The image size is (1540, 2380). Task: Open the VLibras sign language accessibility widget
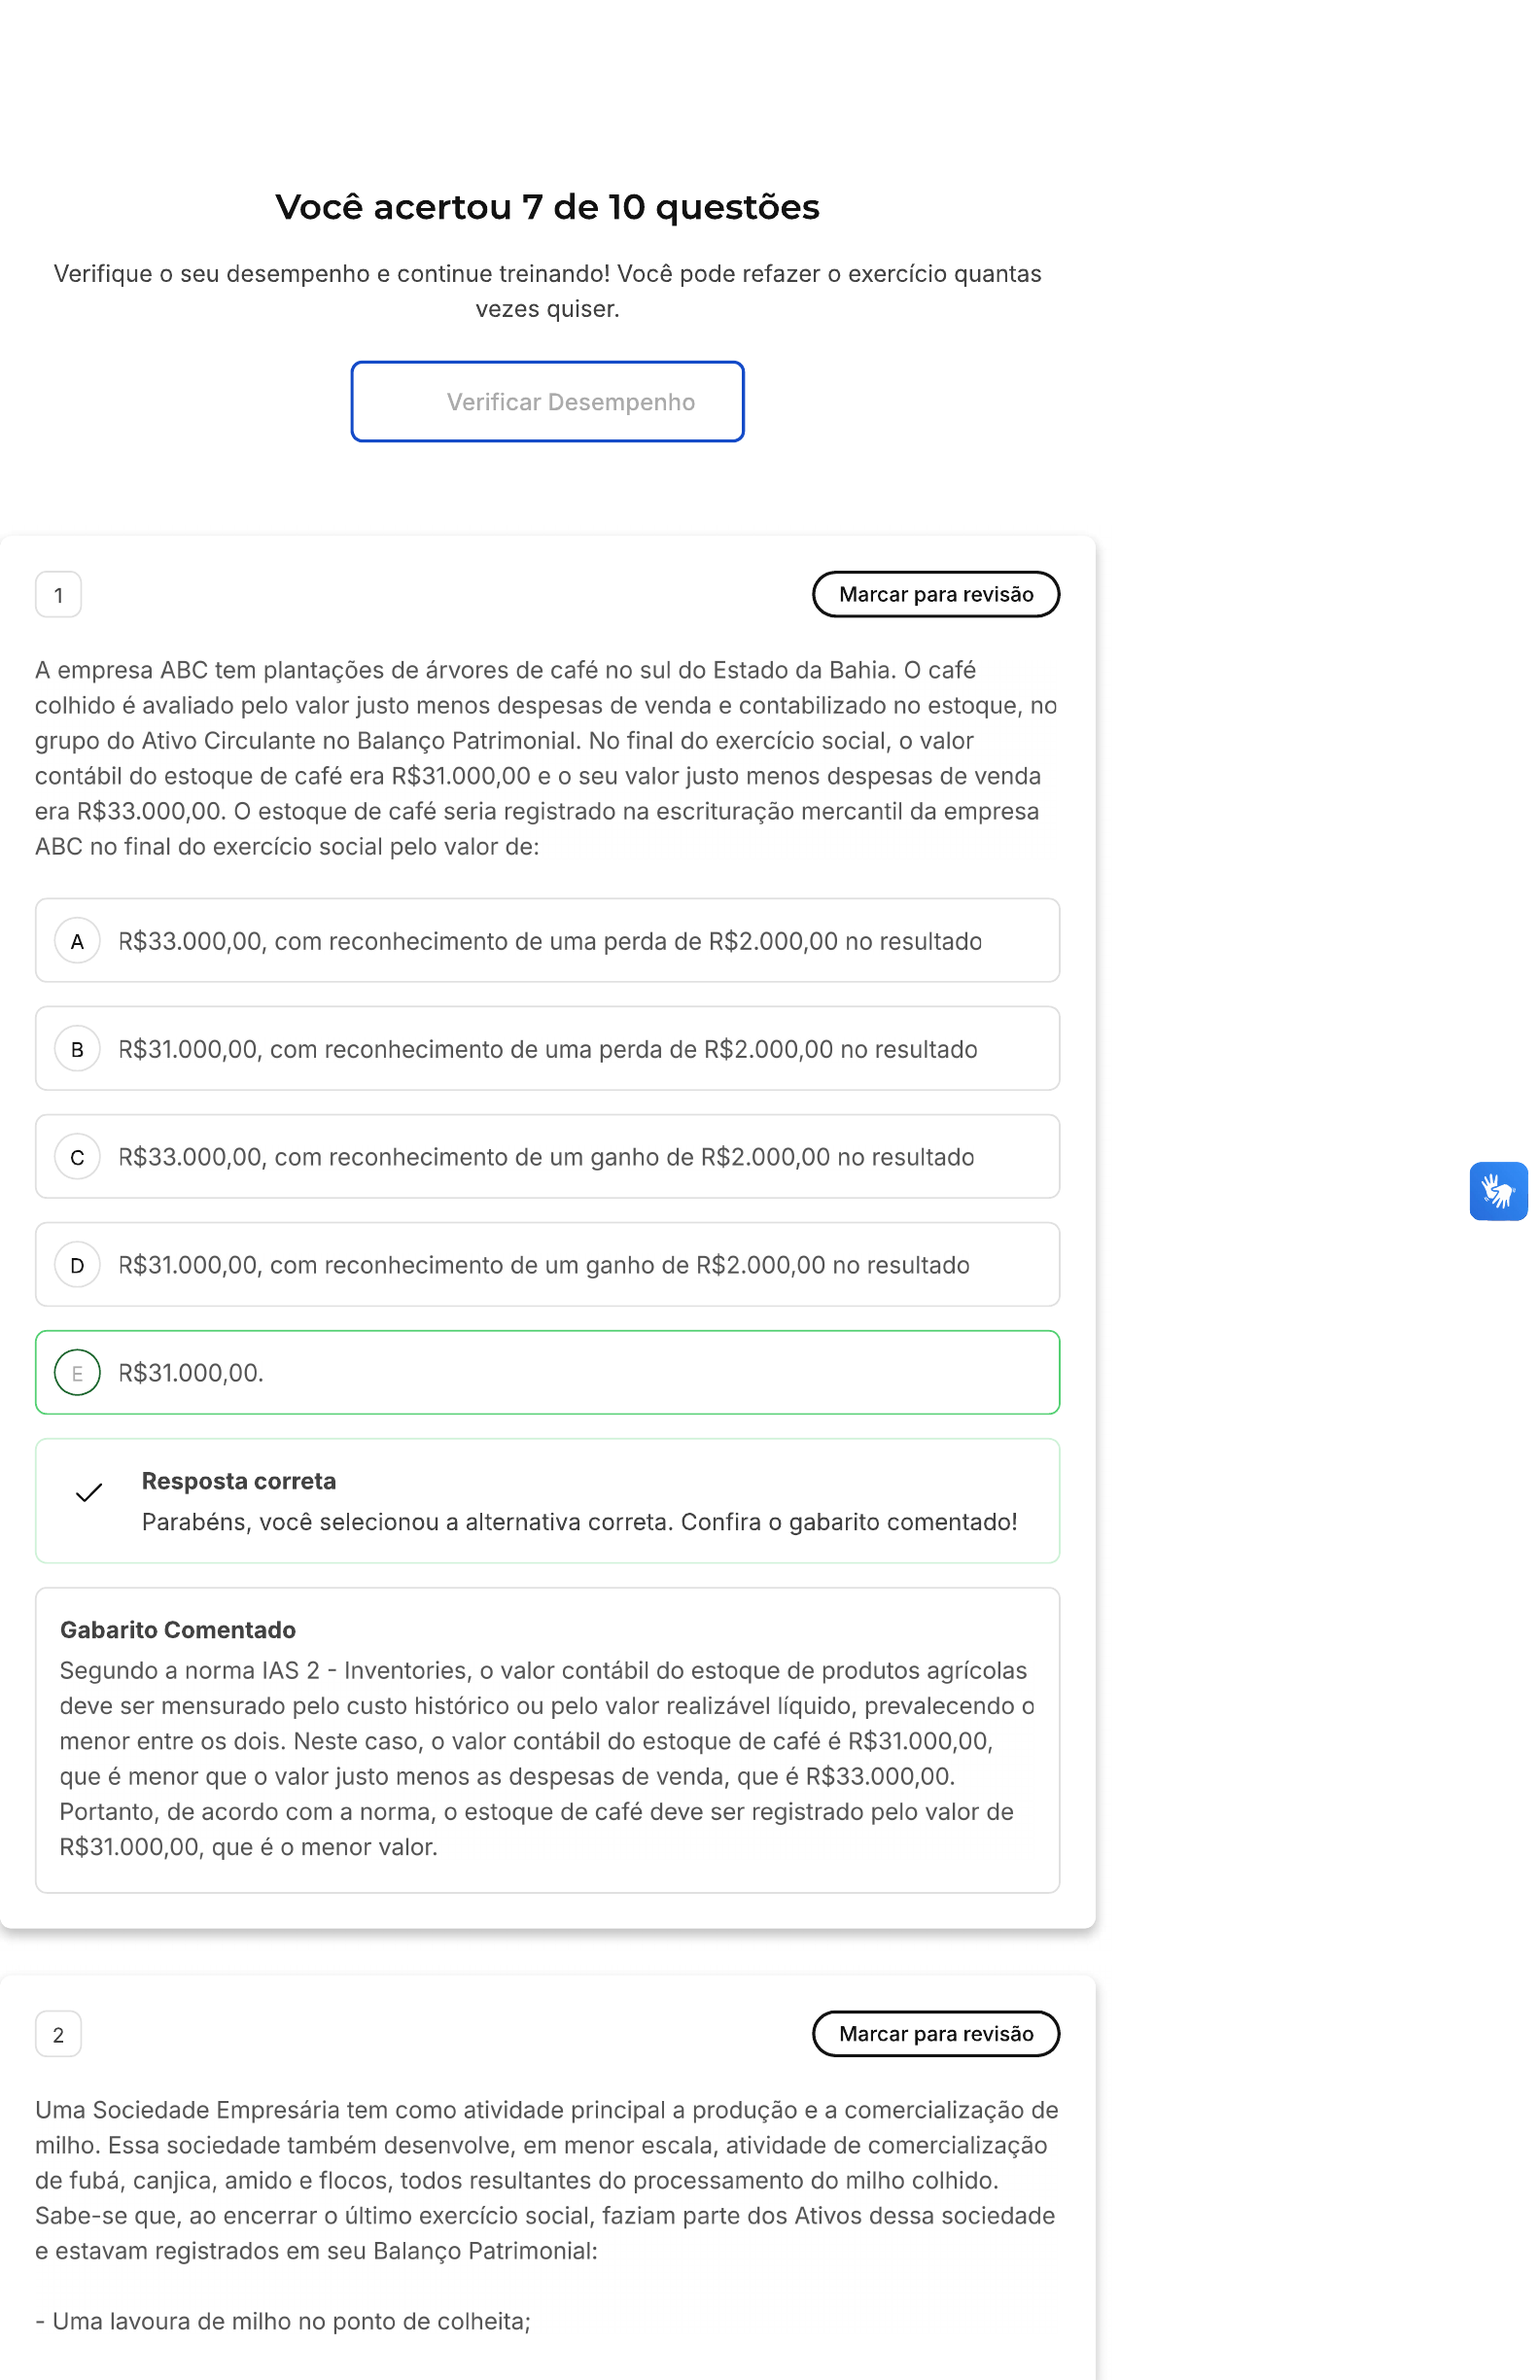pos(1497,1190)
